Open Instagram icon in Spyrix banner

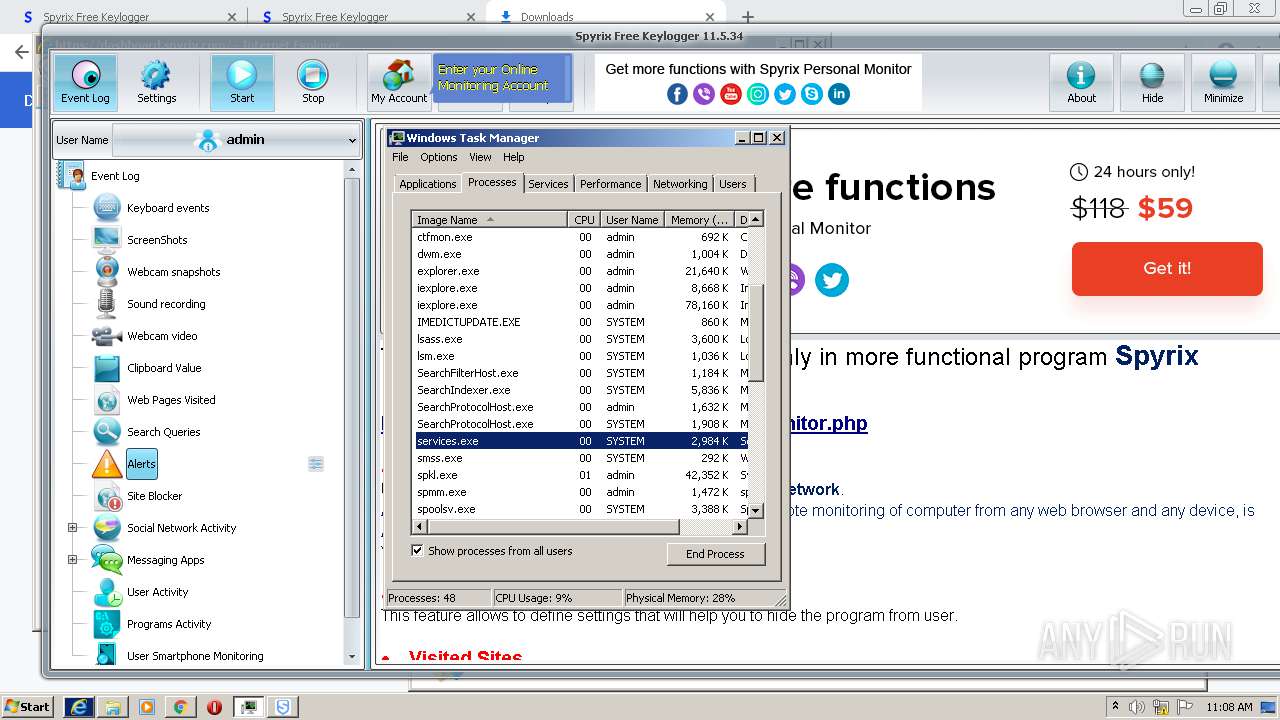click(758, 94)
